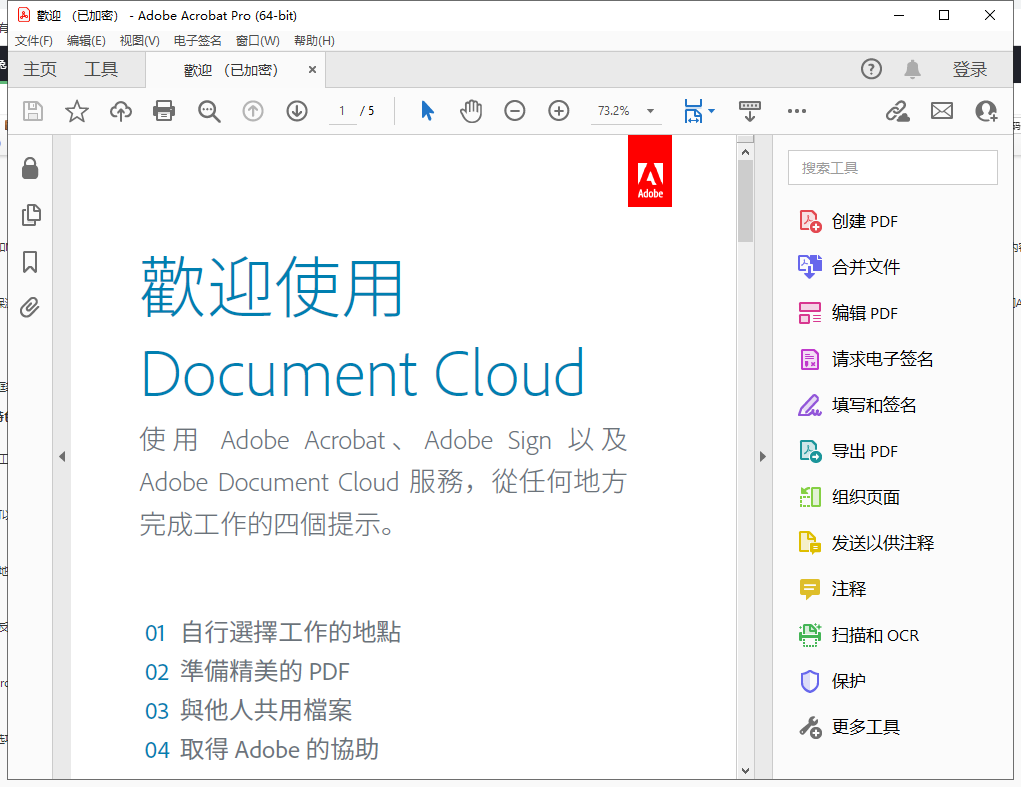
Task: Click the scrollbar down arrow
Action: (x=746, y=771)
